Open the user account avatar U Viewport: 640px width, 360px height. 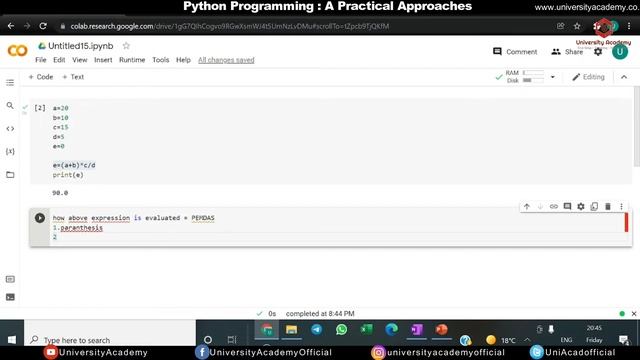620,52
